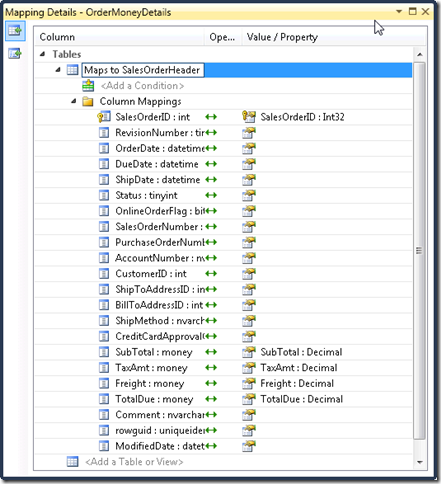Select the Status : tinyint row
The image size is (441, 484).
click(x=223, y=195)
